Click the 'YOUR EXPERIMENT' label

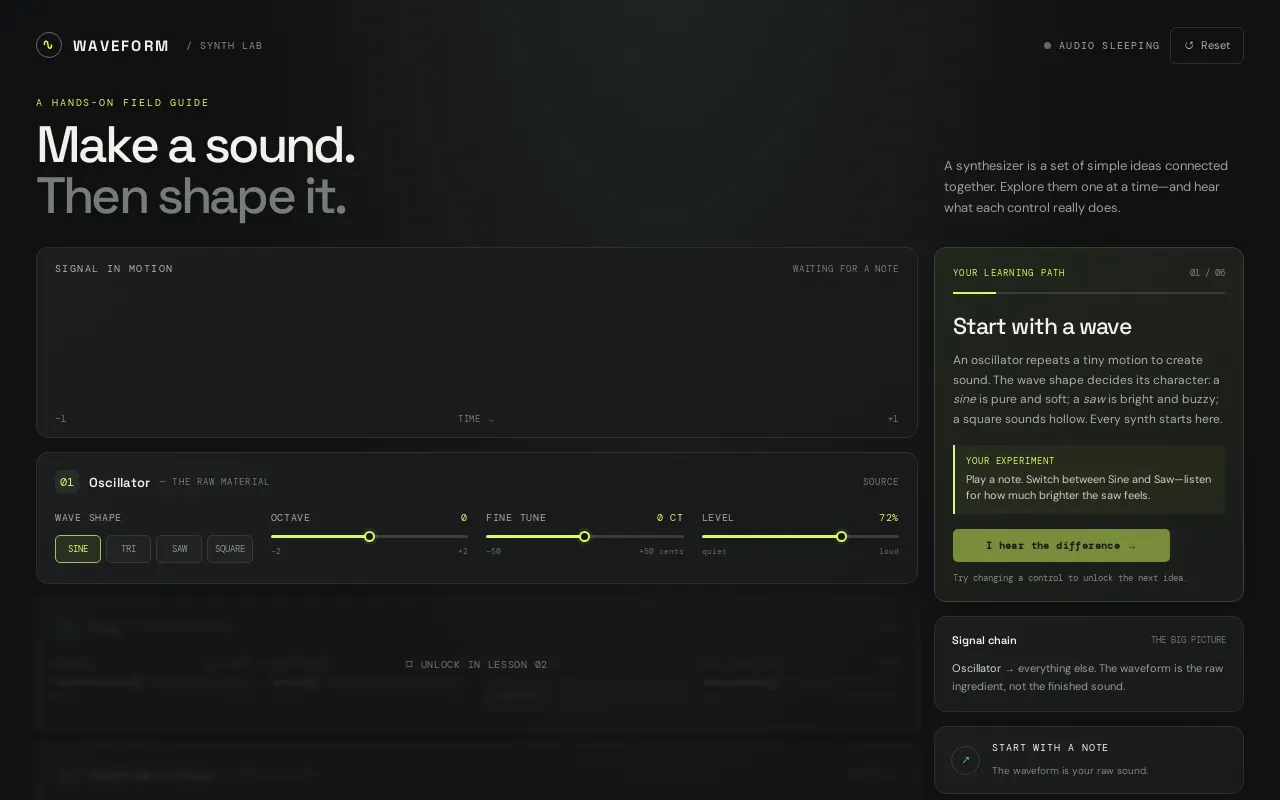pos(1010,461)
